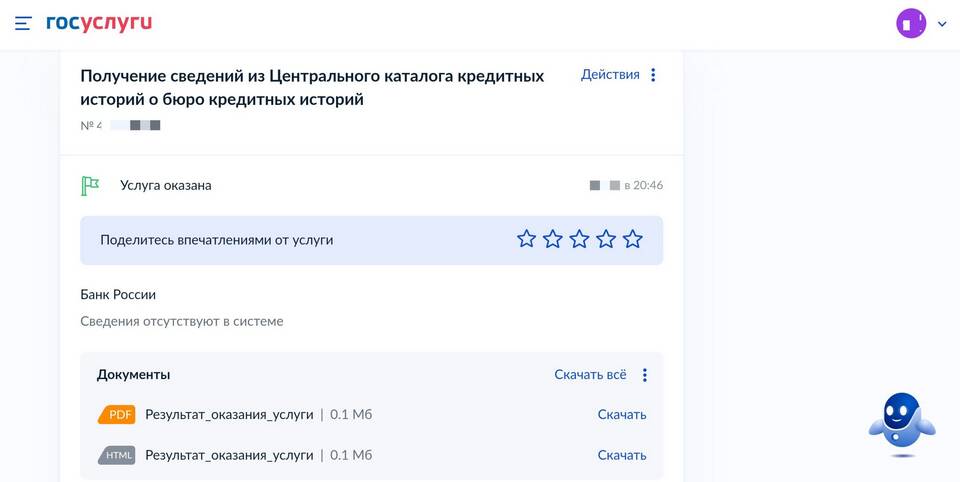Click the PDF file type badge
This screenshot has height=482, width=960.
(117, 415)
